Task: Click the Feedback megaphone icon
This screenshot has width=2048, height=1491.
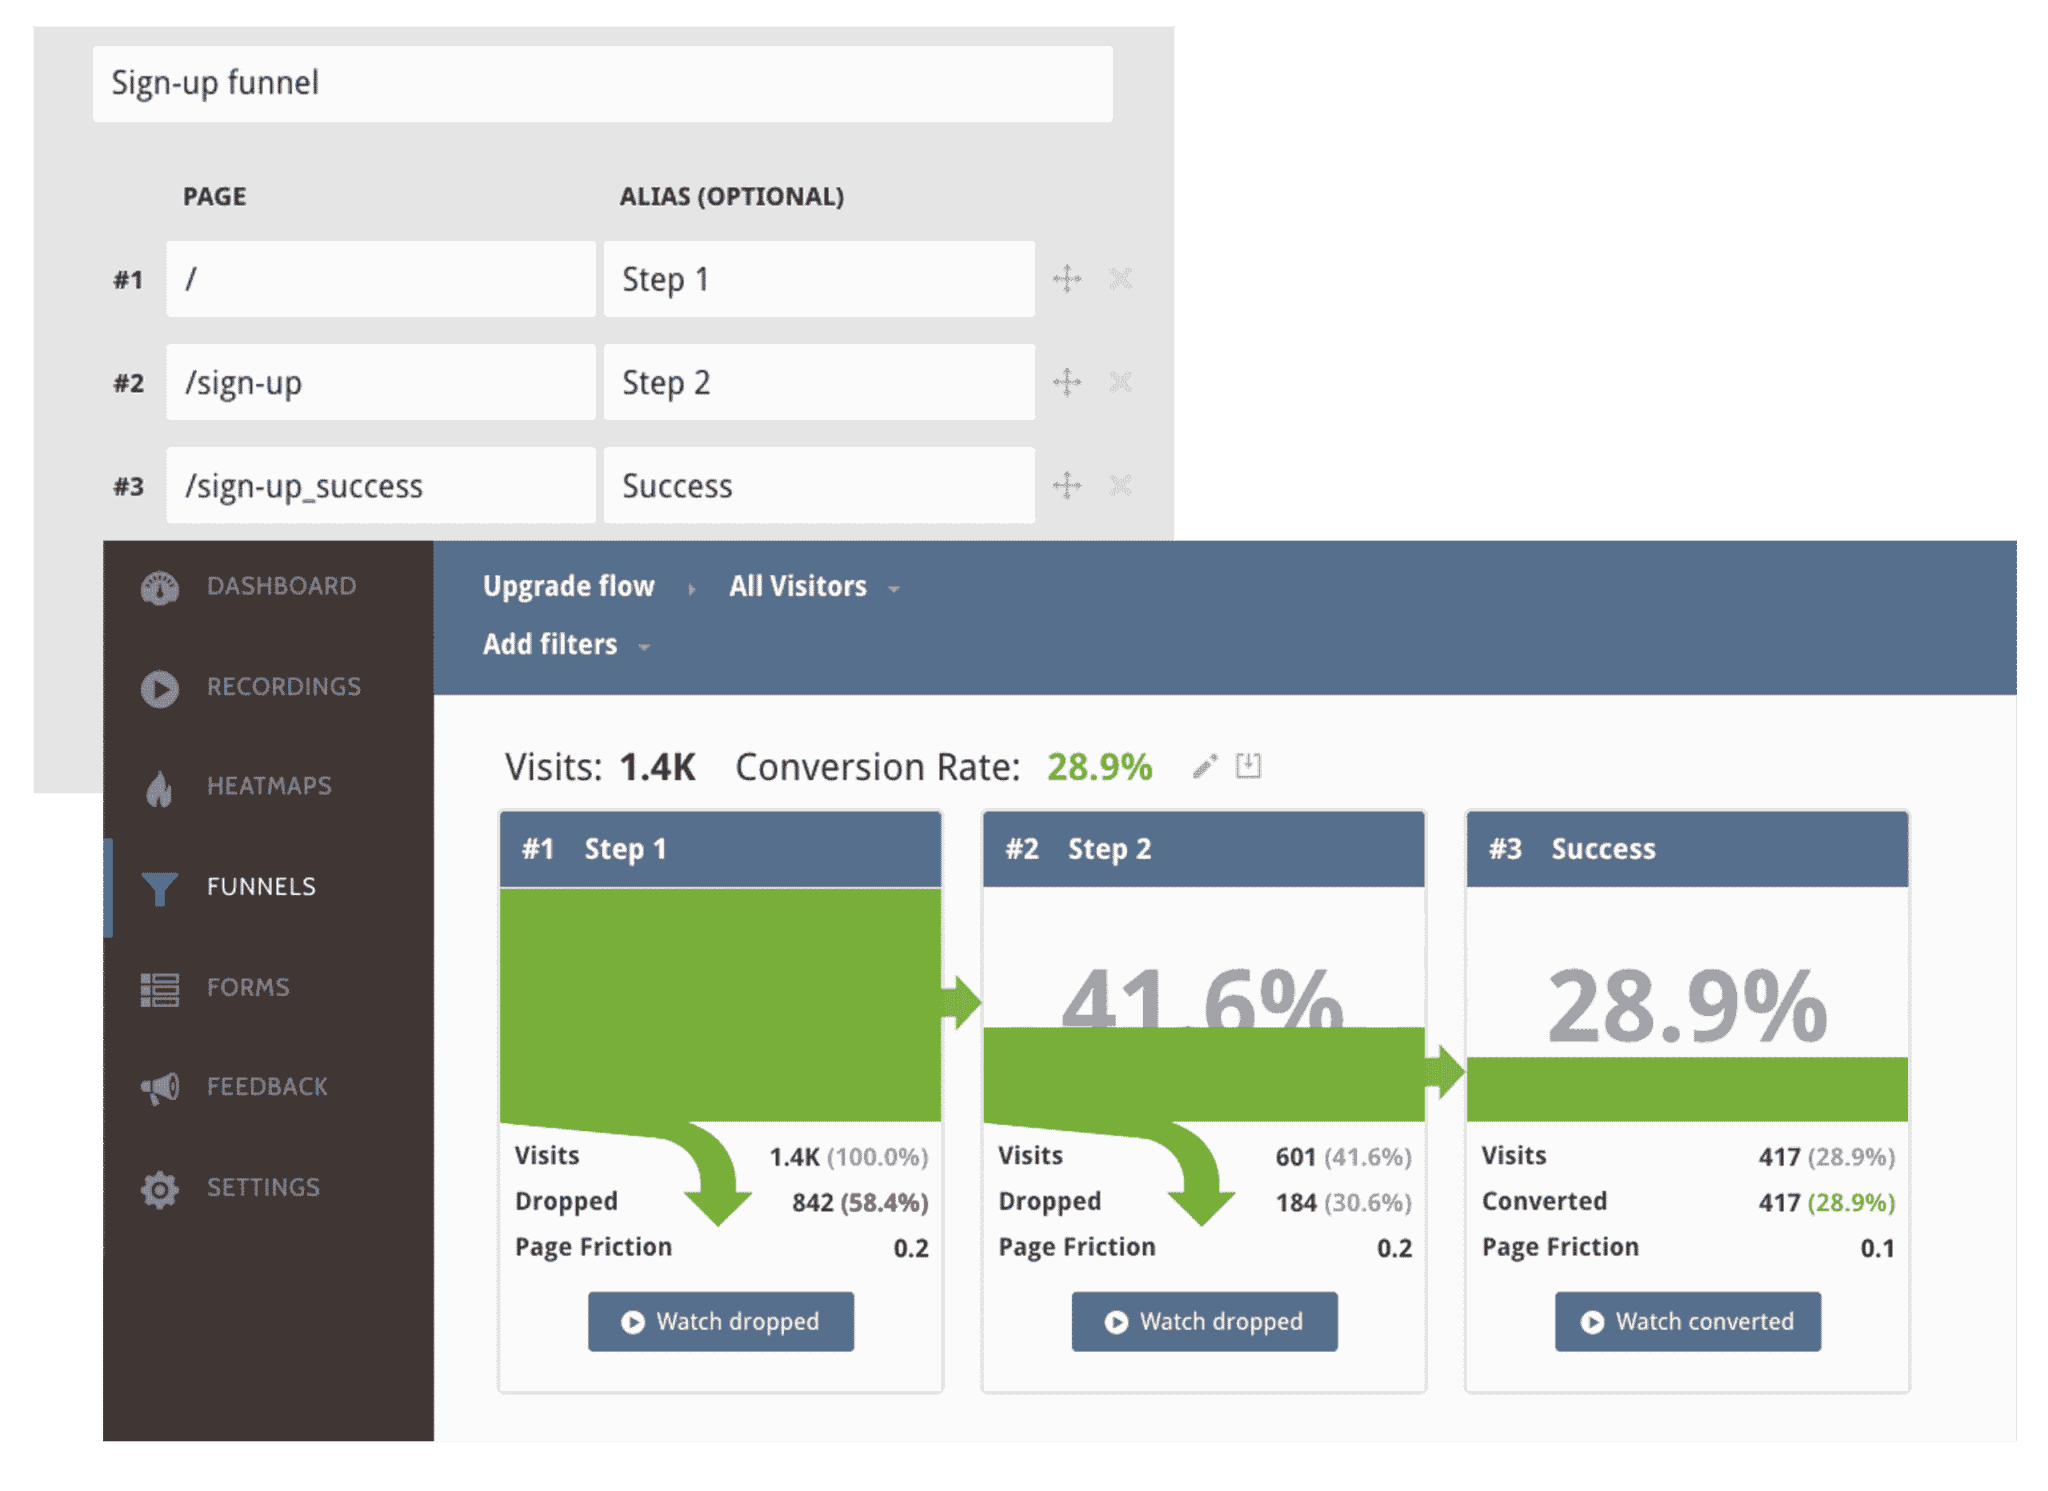Action: pyautogui.click(x=159, y=1088)
